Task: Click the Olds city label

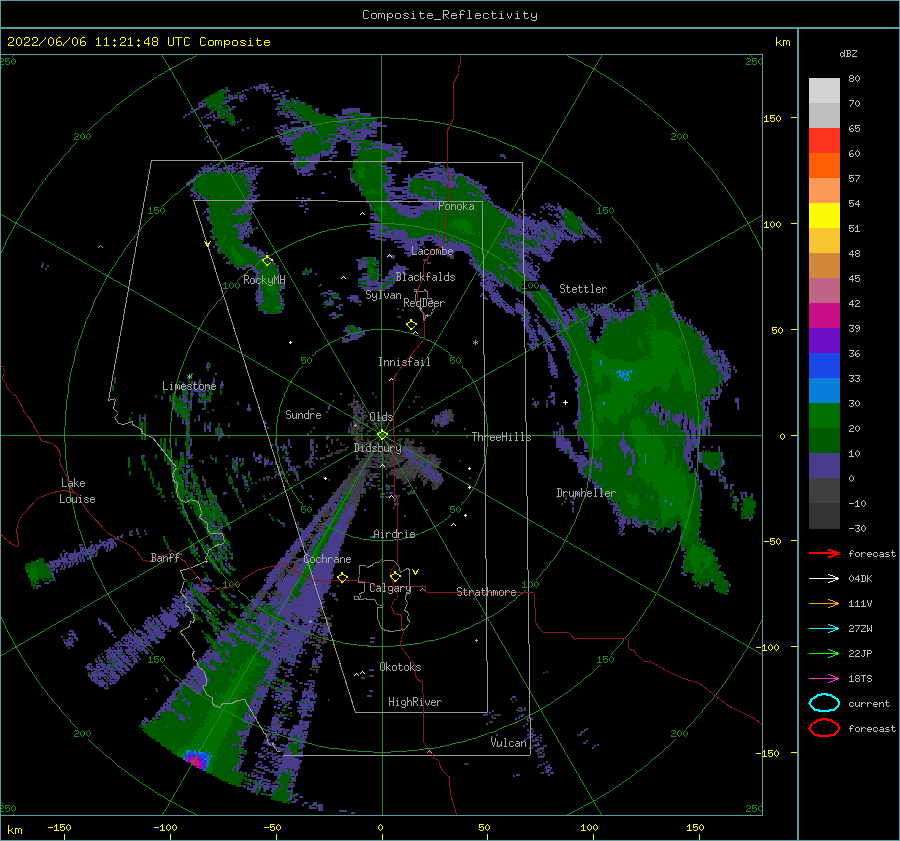Action: pyautogui.click(x=381, y=417)
